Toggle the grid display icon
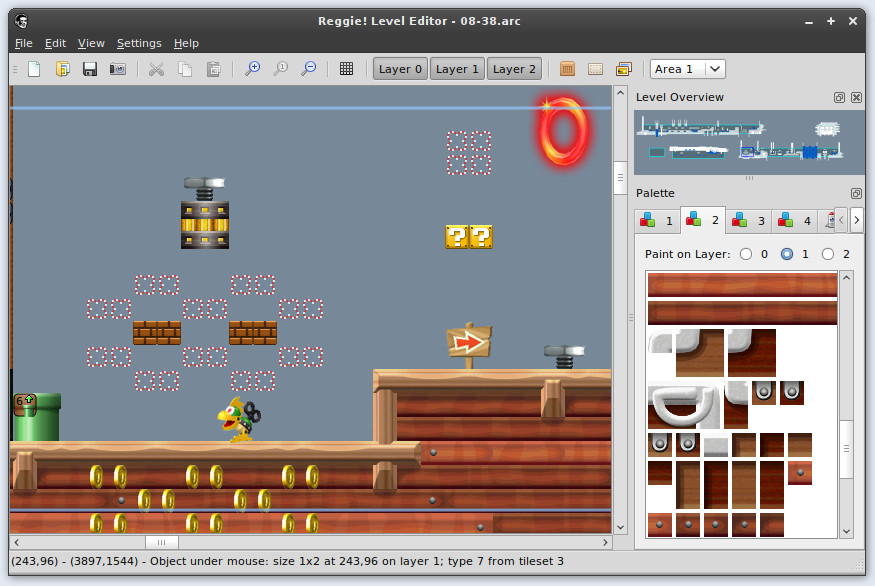Screen dimensions: 875x586 coord(346,69)
